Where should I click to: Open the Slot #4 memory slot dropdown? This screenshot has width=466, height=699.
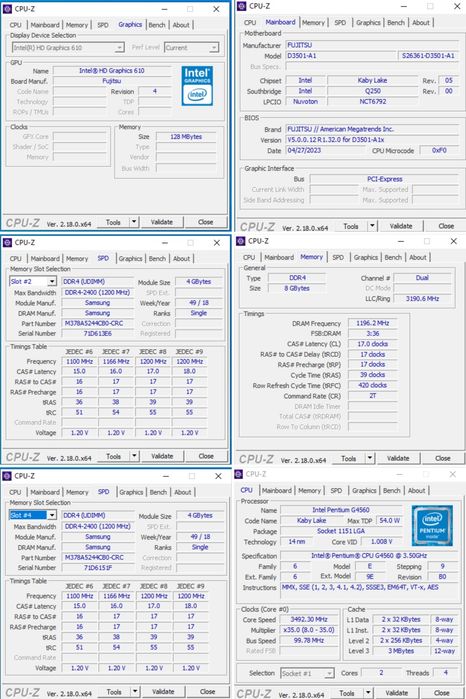point(33,515)
